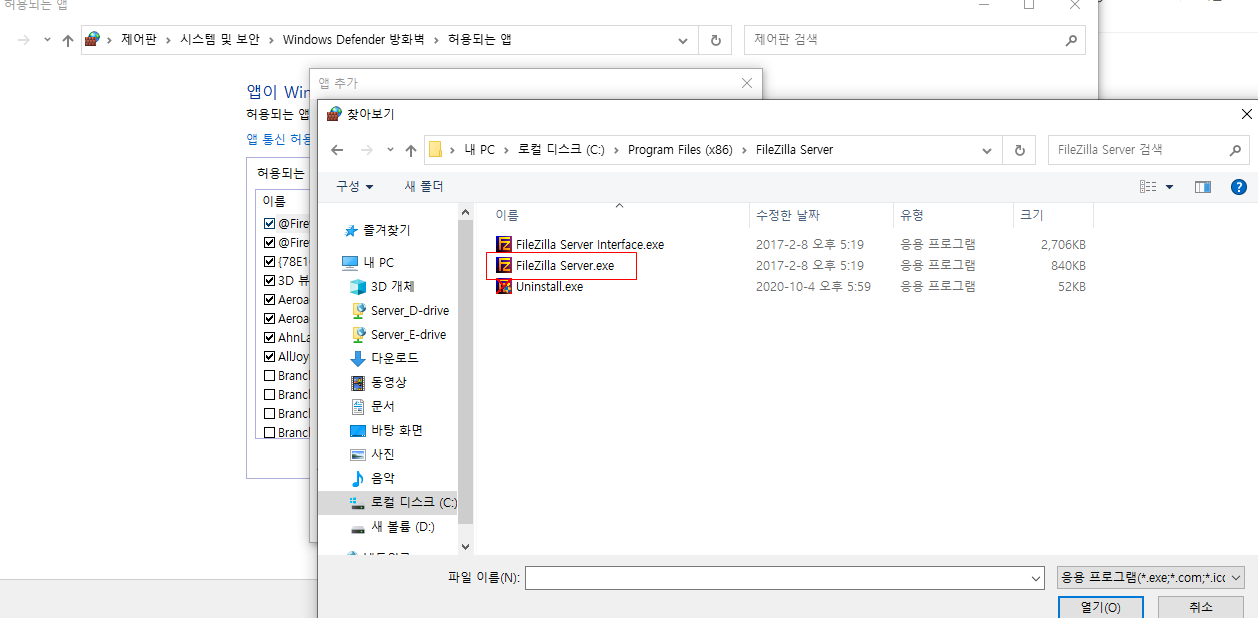The image size is (1258, 618).
Task: Click navigation pane scrollbar up arrow
Action: coord(465,211)
